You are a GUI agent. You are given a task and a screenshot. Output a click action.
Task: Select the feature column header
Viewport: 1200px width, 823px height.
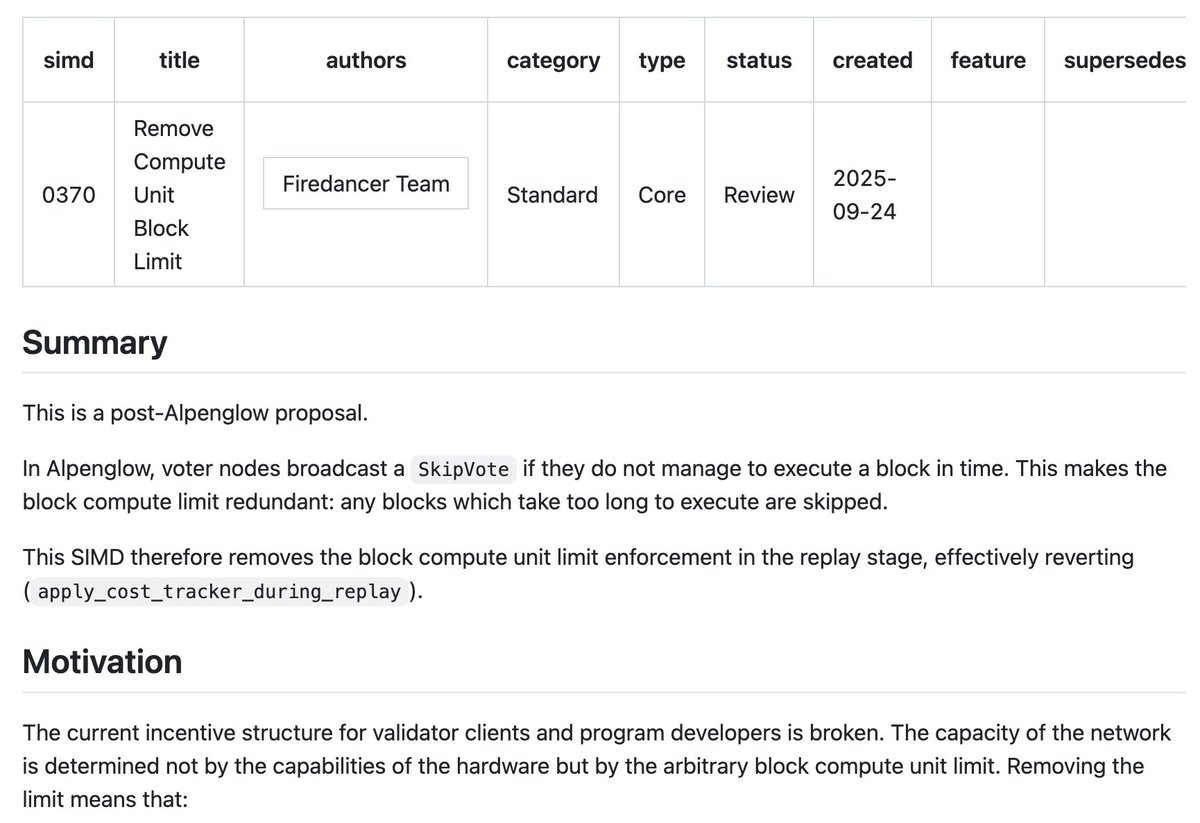(988, 60)
